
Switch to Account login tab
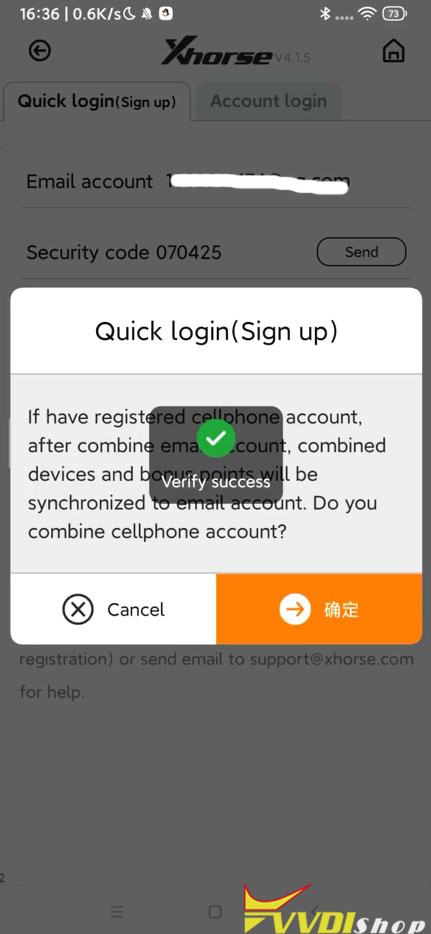coord(268,100)
